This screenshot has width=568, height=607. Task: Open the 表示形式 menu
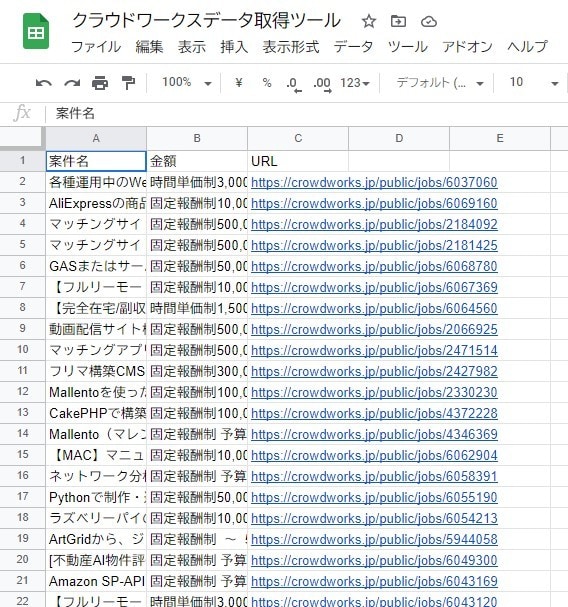pyautogui.click(x=291, y=47)
